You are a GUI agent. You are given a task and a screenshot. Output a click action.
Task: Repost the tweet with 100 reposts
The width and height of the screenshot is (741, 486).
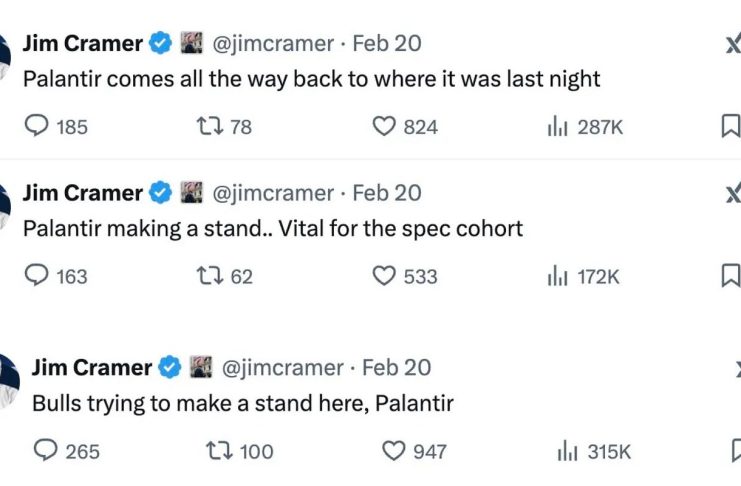(x=218, y=451)
